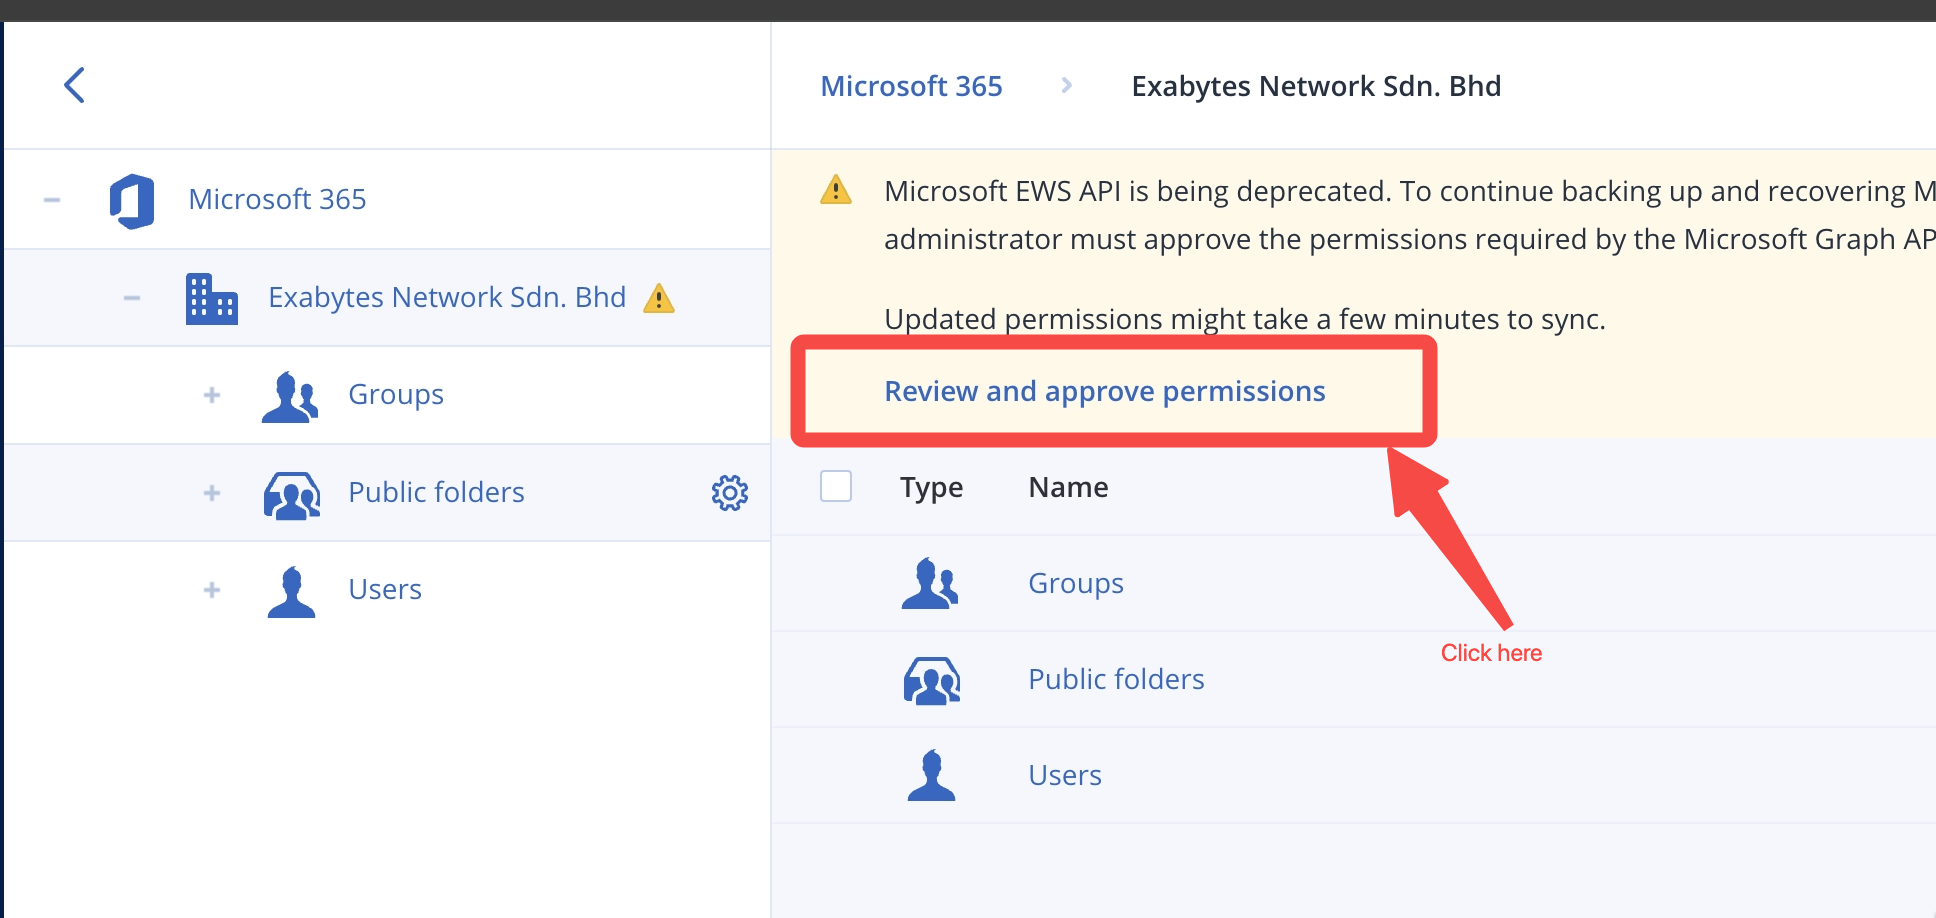Click the Public folders type icon in the table
Screen dimensions: 1936x918
932,680
